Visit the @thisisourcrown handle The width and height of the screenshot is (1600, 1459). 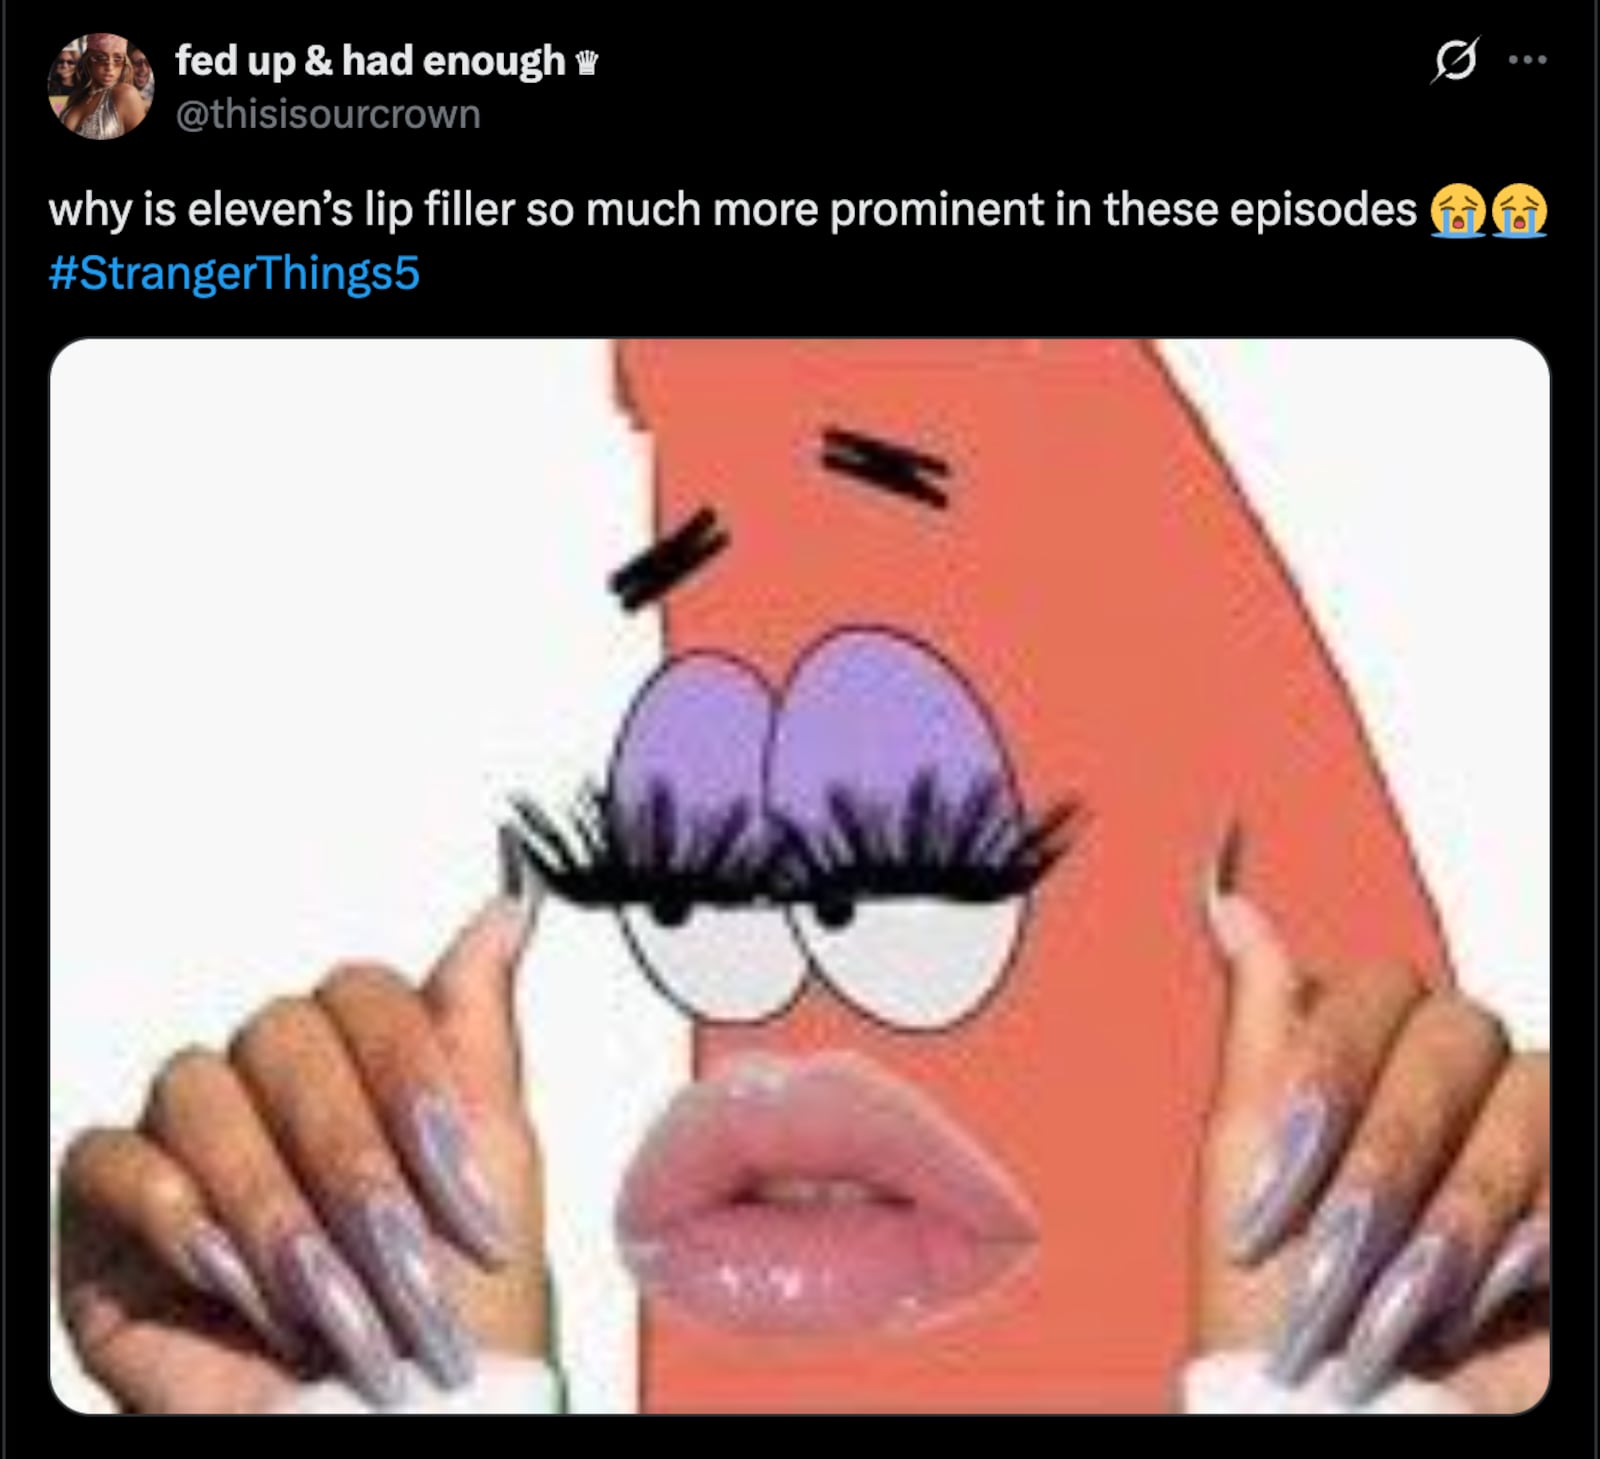(328, 114)
